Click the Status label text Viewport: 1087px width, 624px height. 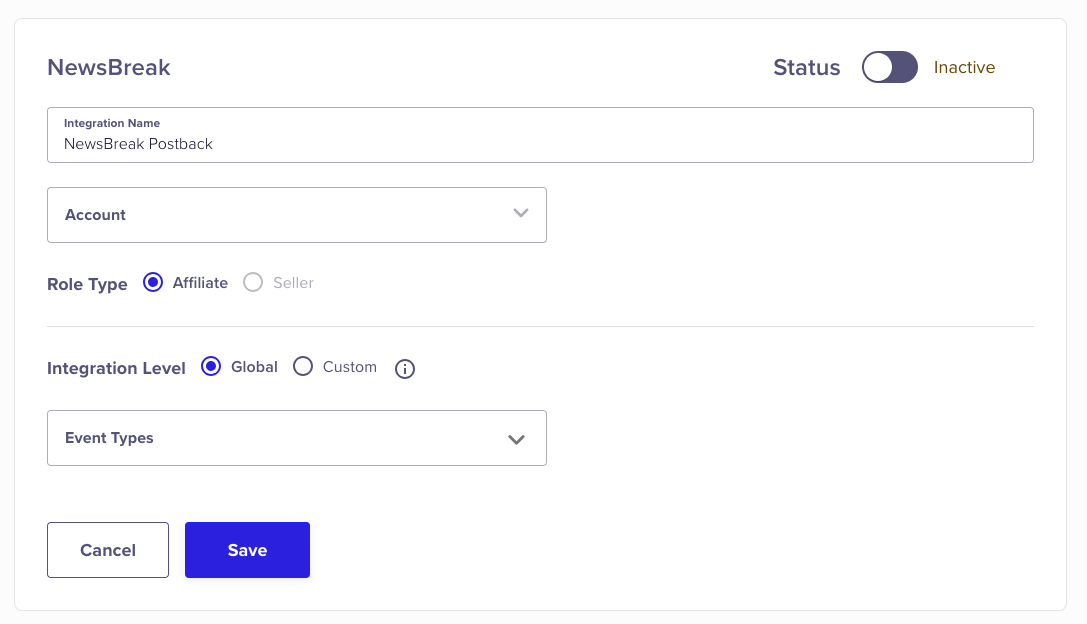806,68
